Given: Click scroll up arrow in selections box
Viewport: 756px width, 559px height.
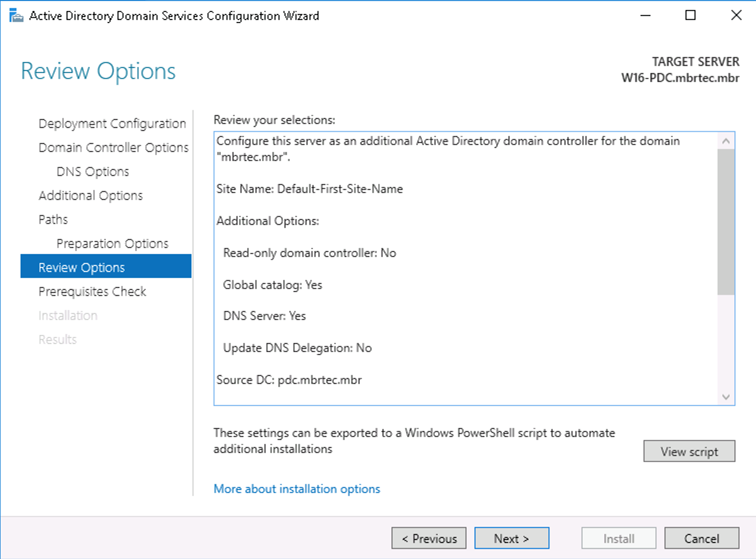Looking at the screenshot, I should pyautogui.click(x=726, y=141).
